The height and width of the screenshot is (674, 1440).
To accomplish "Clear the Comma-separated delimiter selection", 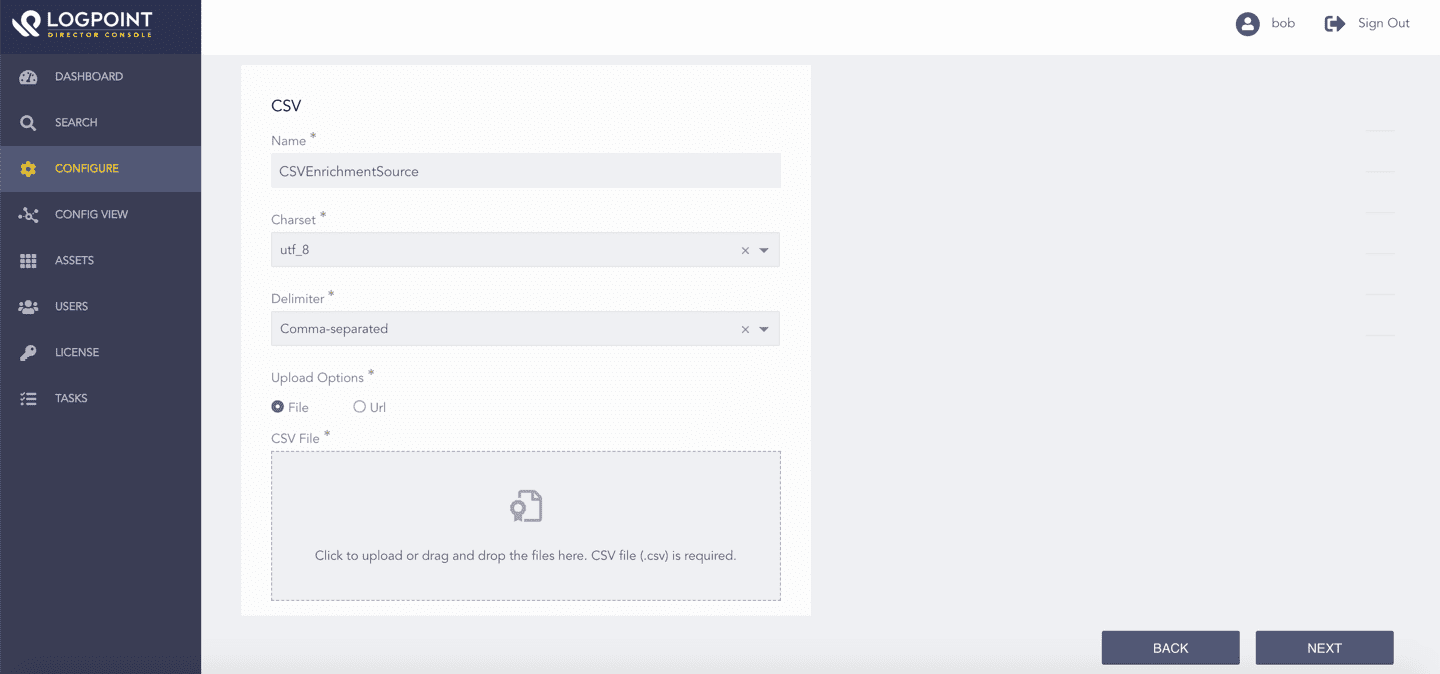I will point(745,330).
